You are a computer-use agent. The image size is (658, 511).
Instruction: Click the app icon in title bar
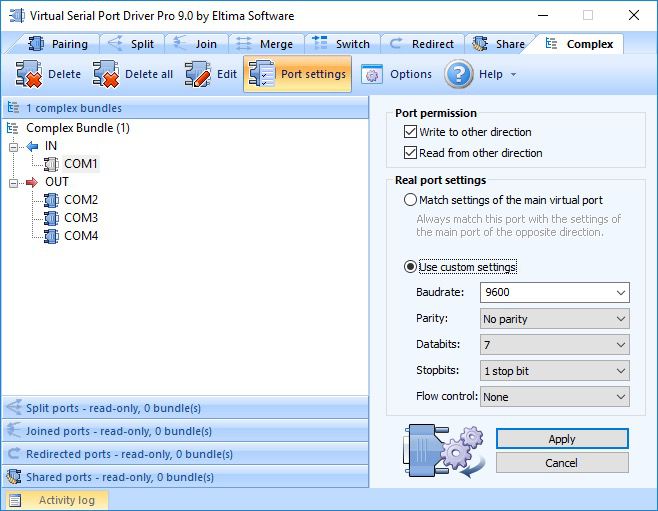(17, 16)
